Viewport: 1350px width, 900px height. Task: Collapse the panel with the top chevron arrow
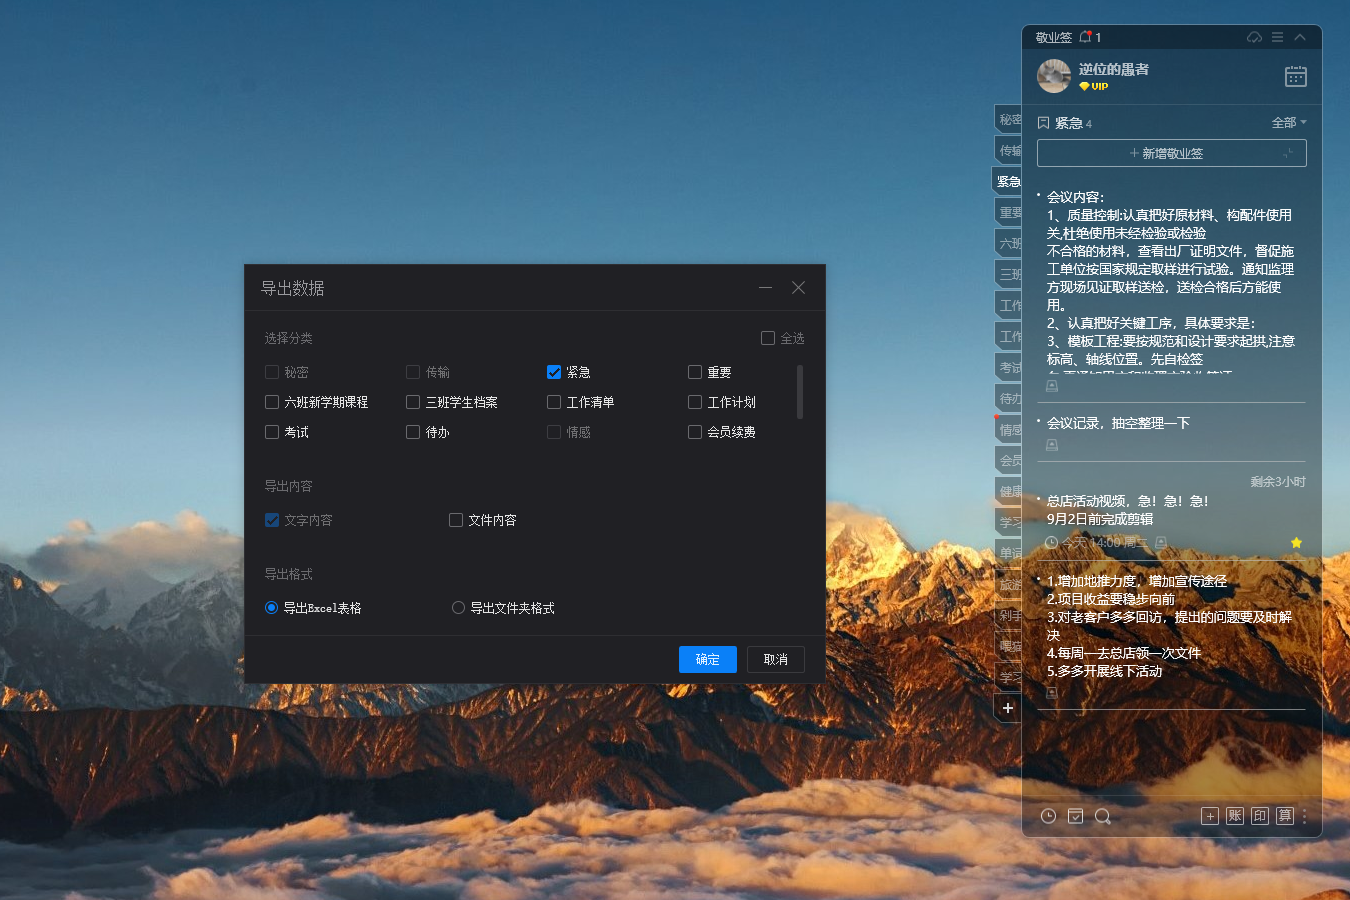(x=1300, y=37)
